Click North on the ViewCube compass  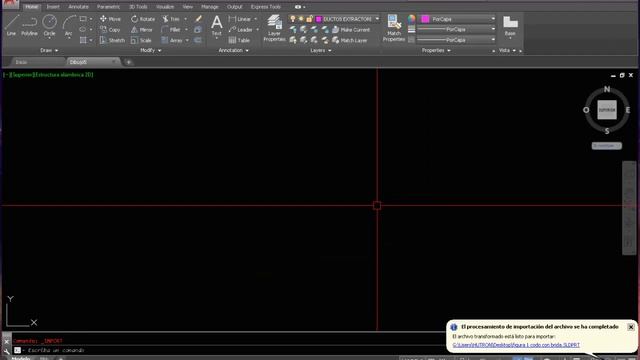pos(607,89)
